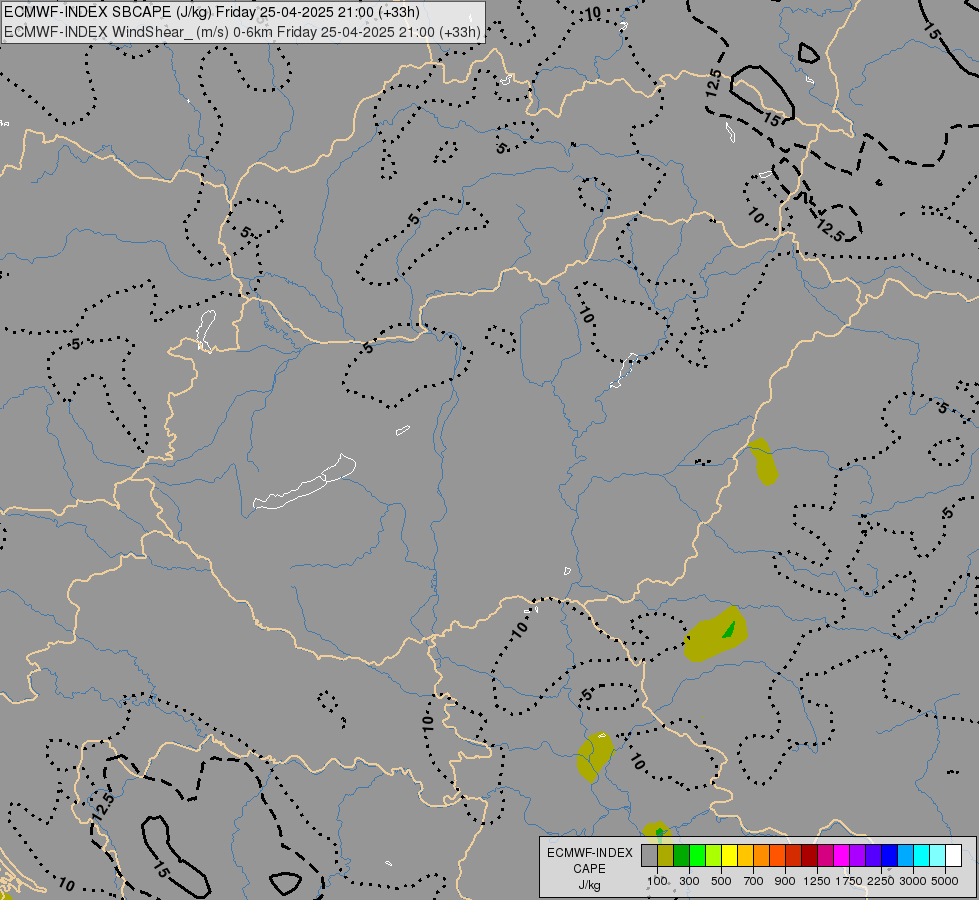The height and width of the screenshot is (900, 979).
Task: Click the 900 legend value
Action: (x=785, y=881)
